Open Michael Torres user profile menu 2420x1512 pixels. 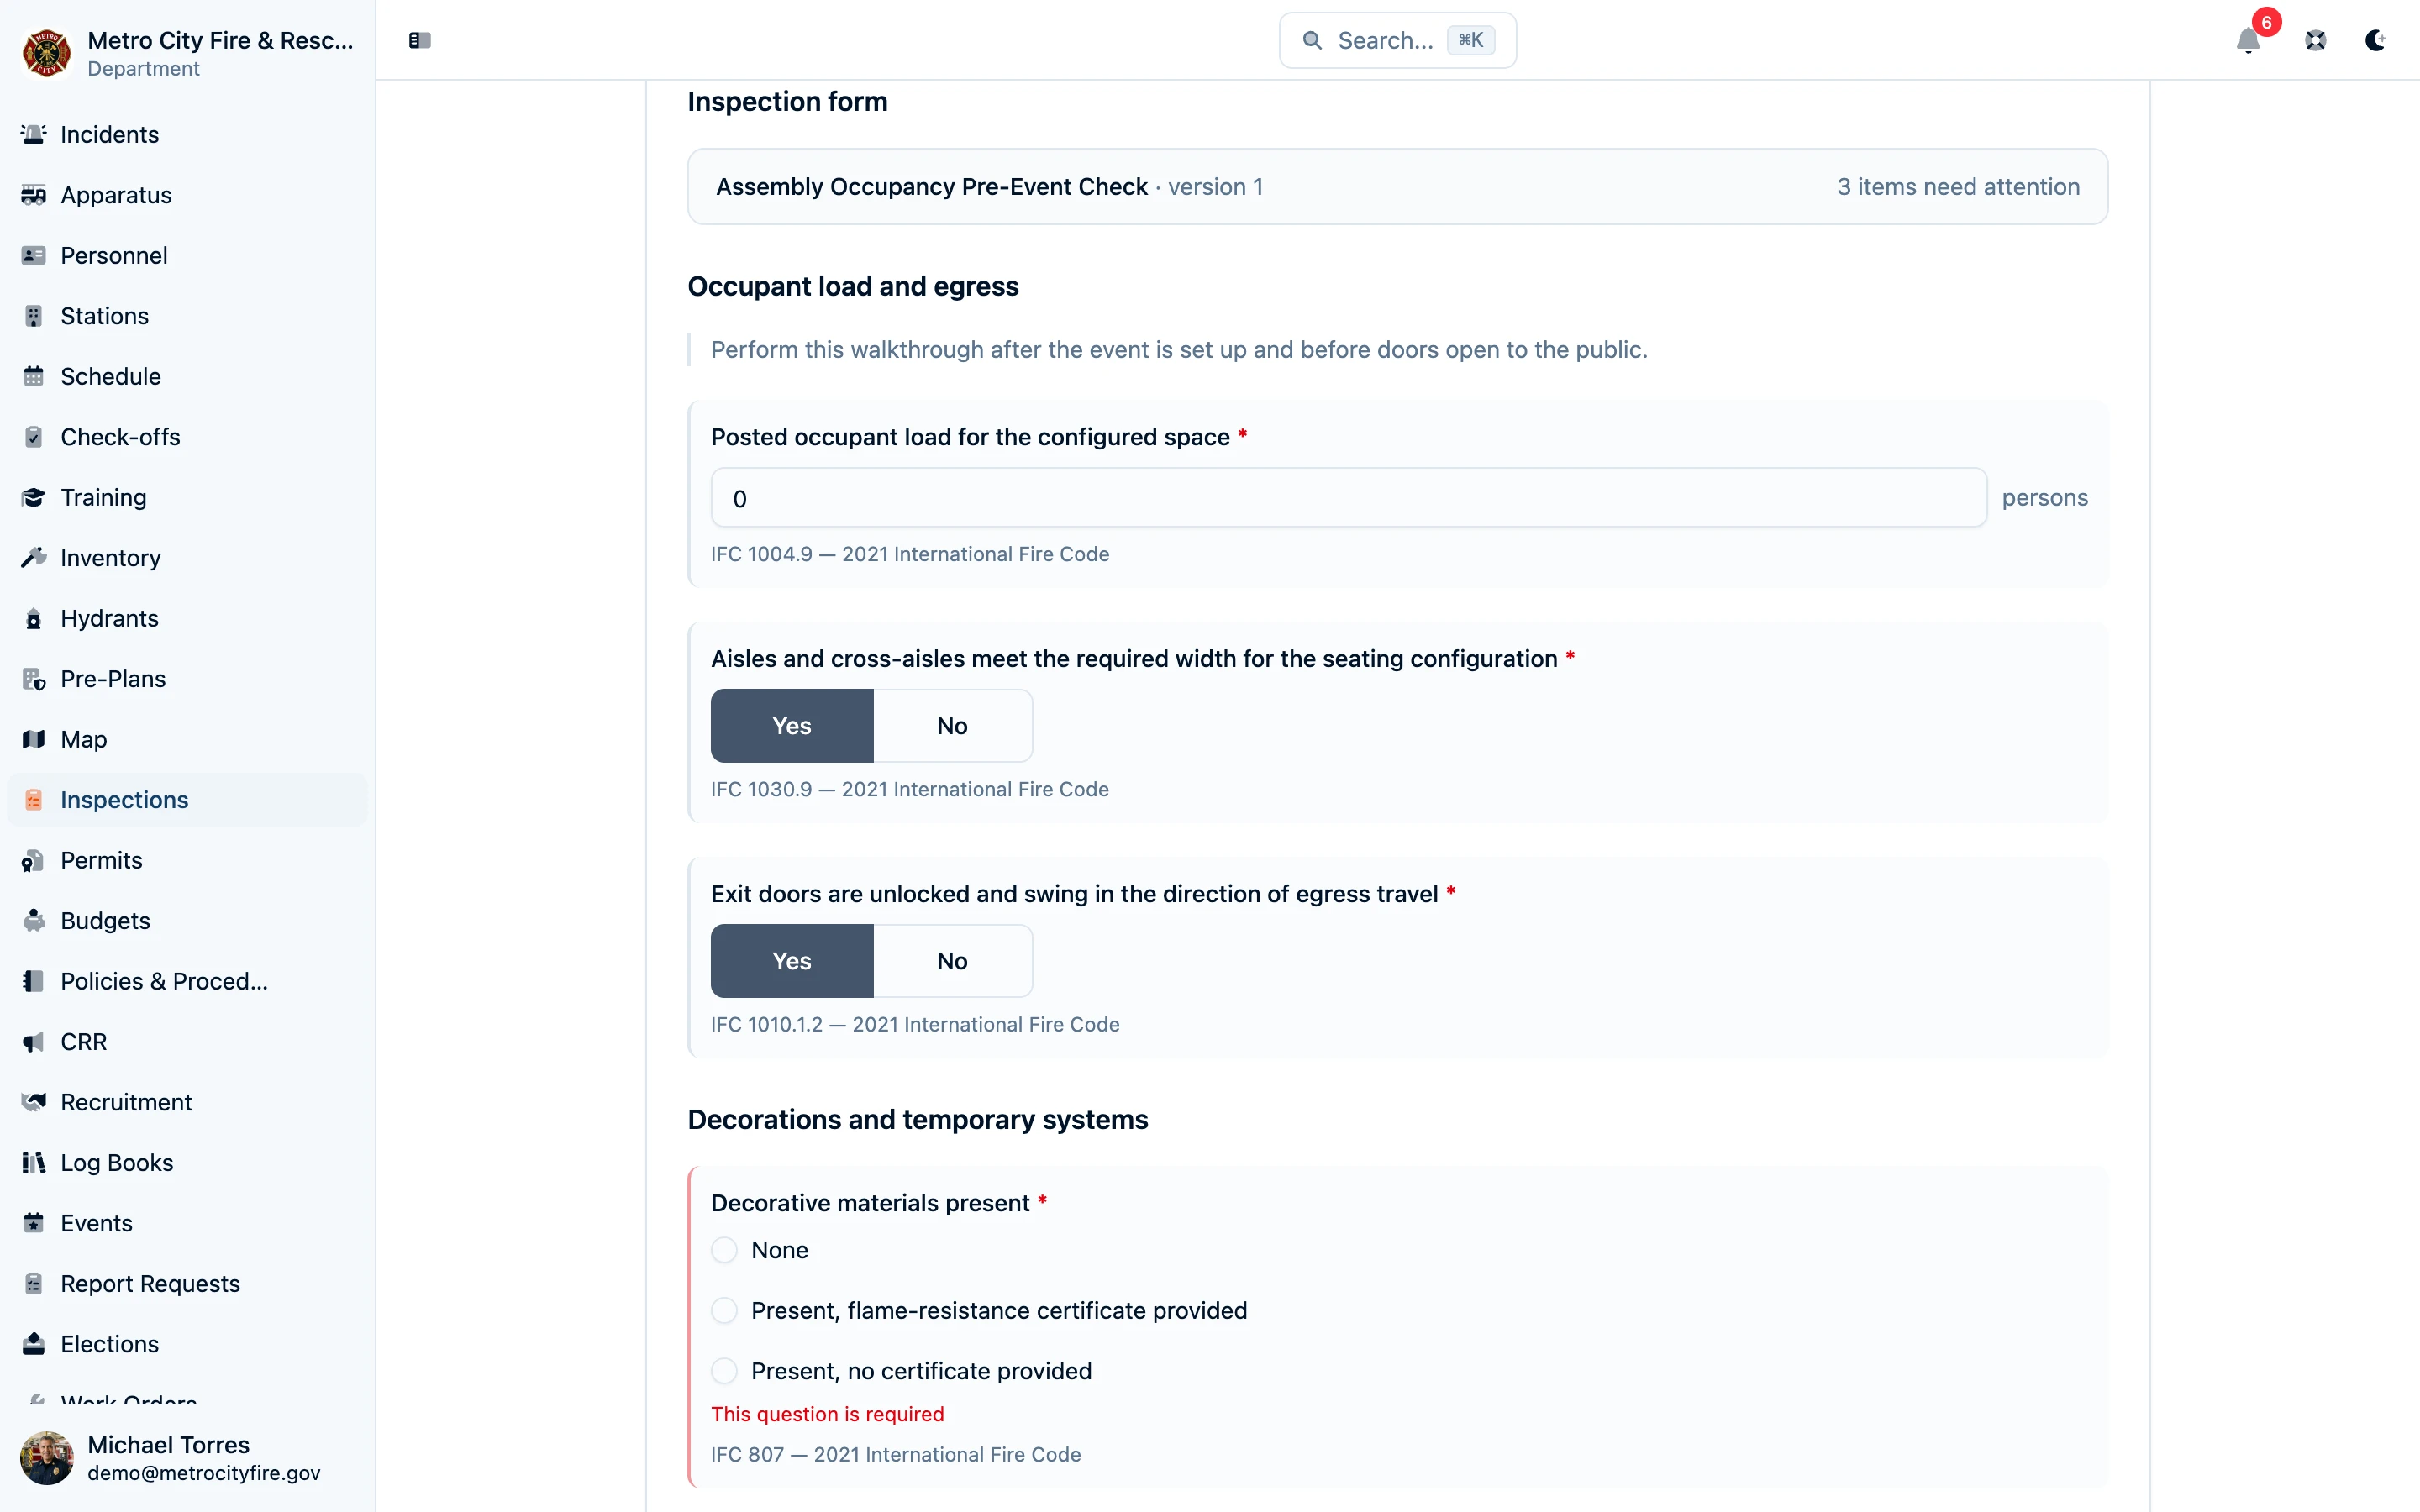[x=187, y=1458]
